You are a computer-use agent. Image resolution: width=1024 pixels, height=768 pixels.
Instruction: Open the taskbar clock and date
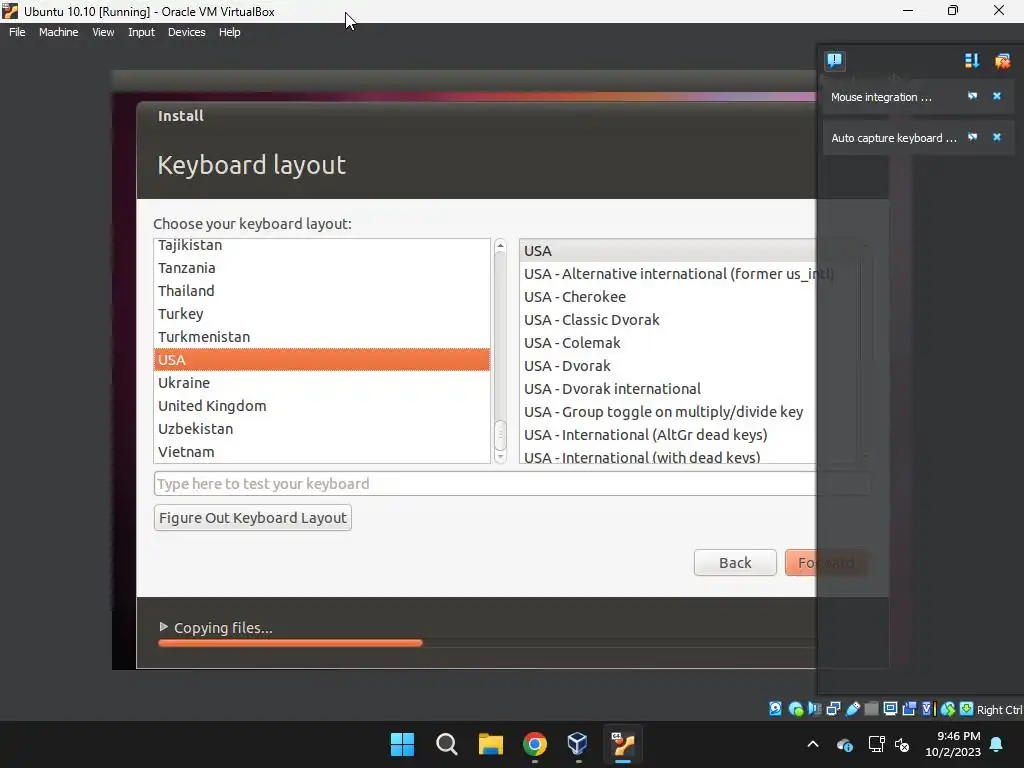pos(953,744)
